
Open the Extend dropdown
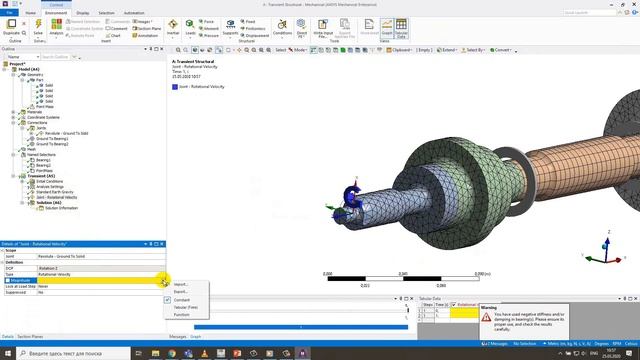[446, 50]
